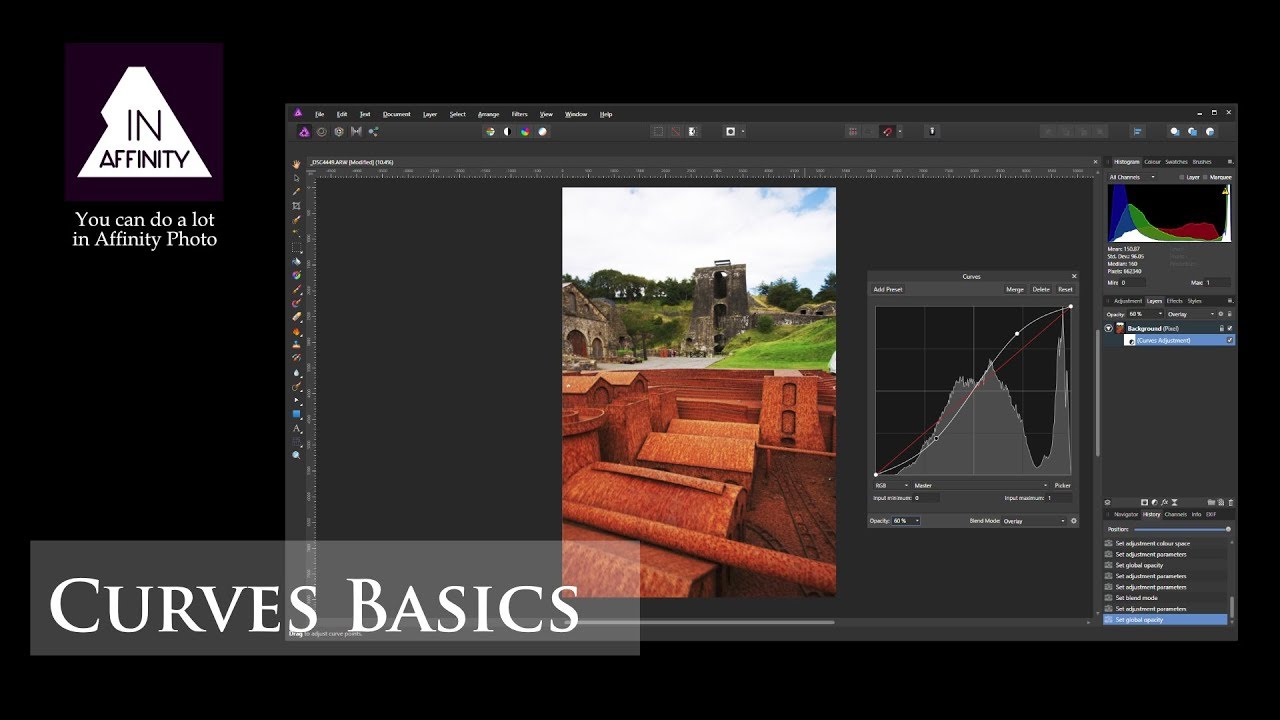Toggle Background layer visibility checkbox

[x=1230, y=328]
